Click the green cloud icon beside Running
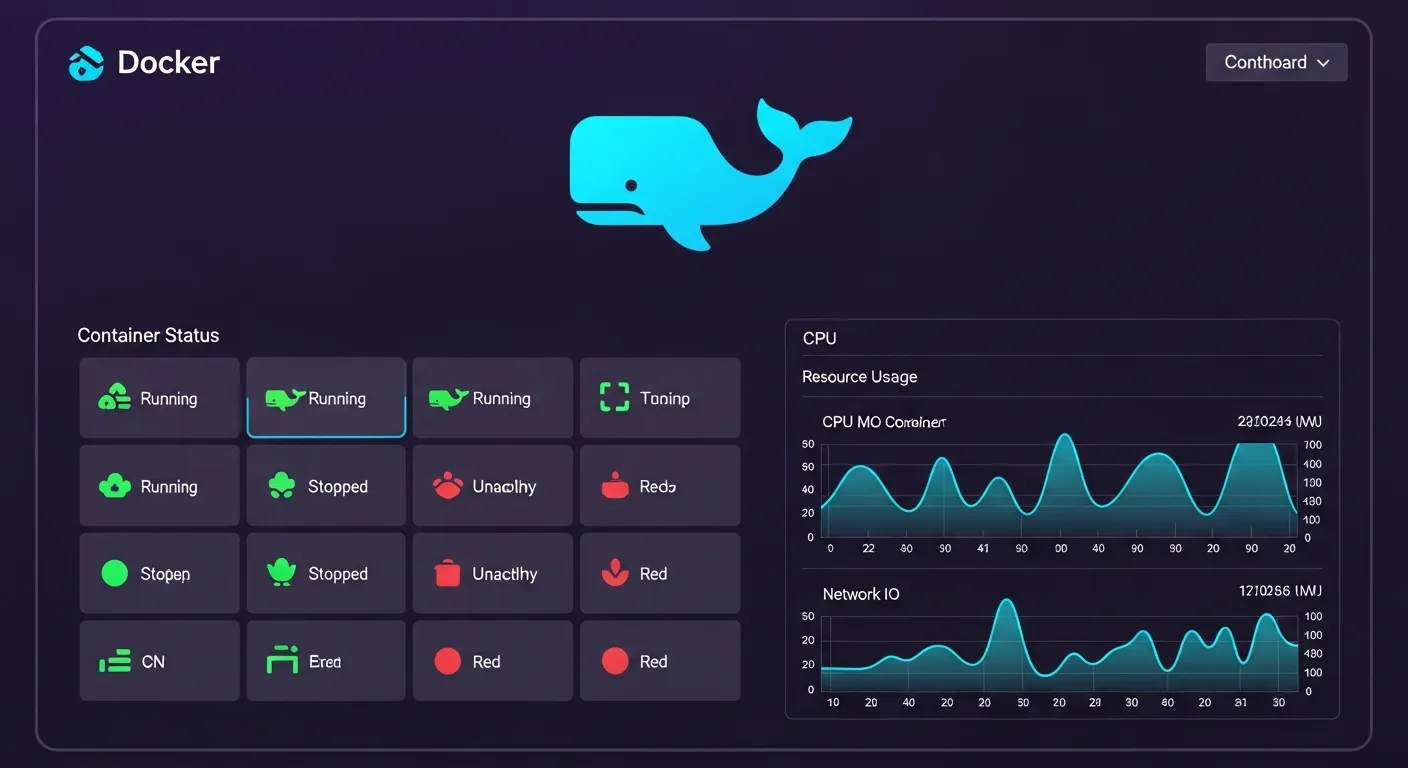 tap(113, 485)
